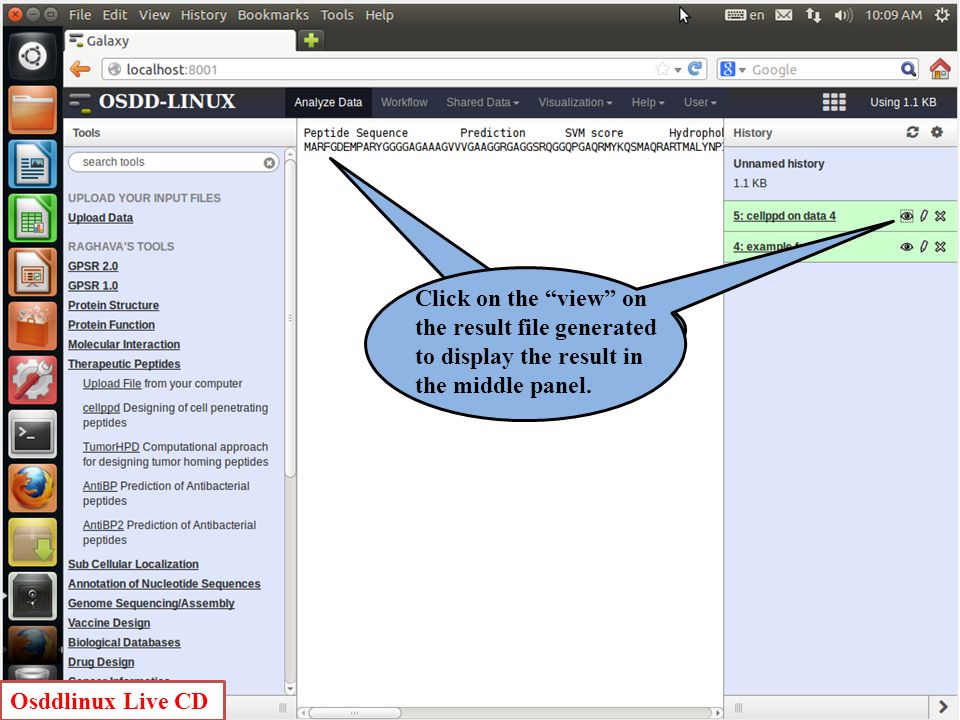The width and height of the screenshot is (960, 720).
Task: Click the Google search magnifier icon
Action: [908, 69]
